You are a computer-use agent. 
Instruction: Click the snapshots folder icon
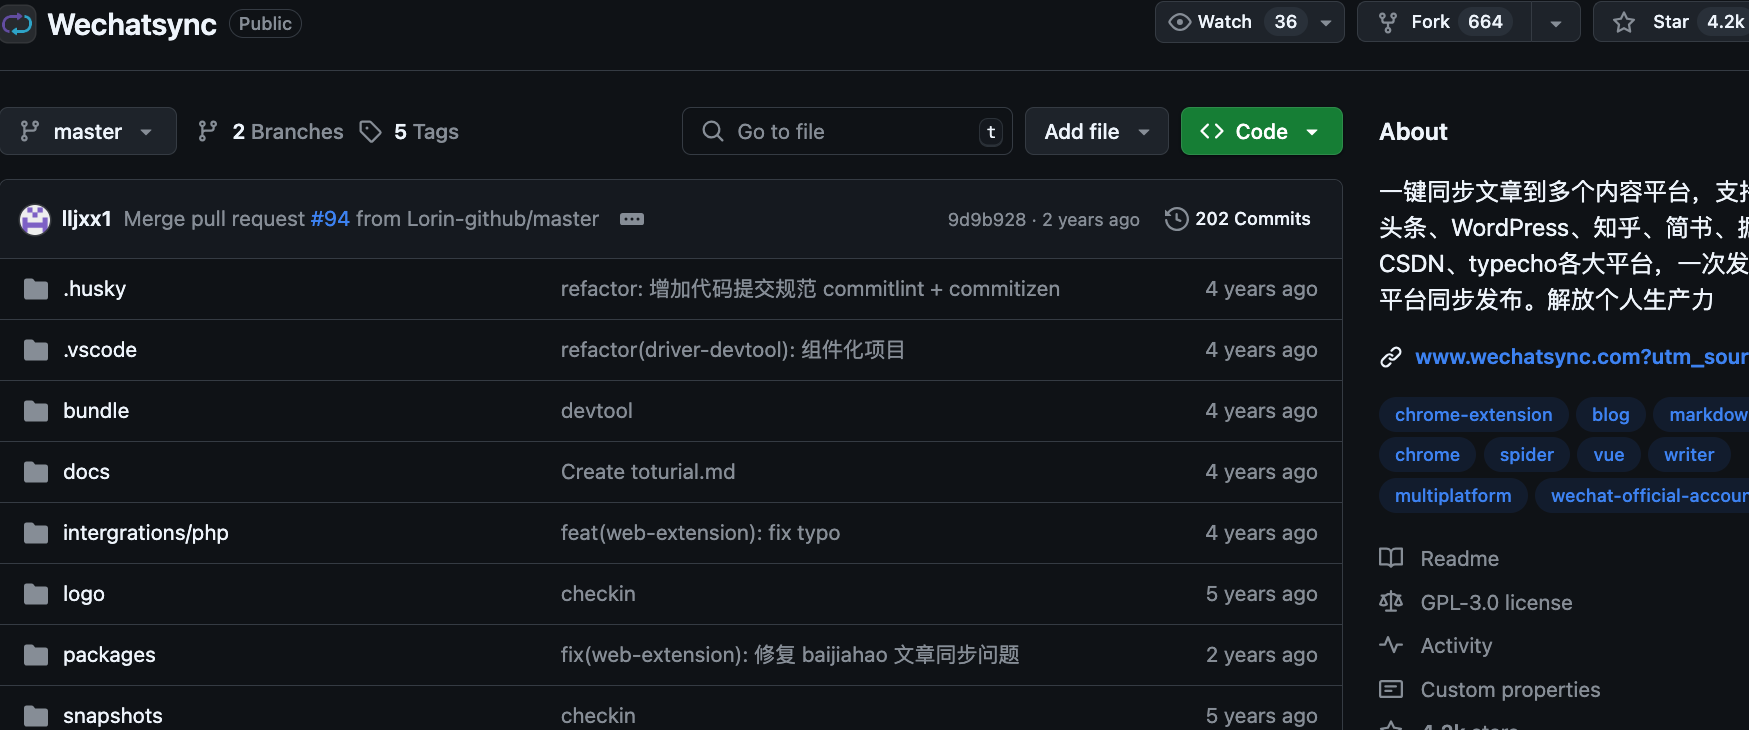pos(36,716)
